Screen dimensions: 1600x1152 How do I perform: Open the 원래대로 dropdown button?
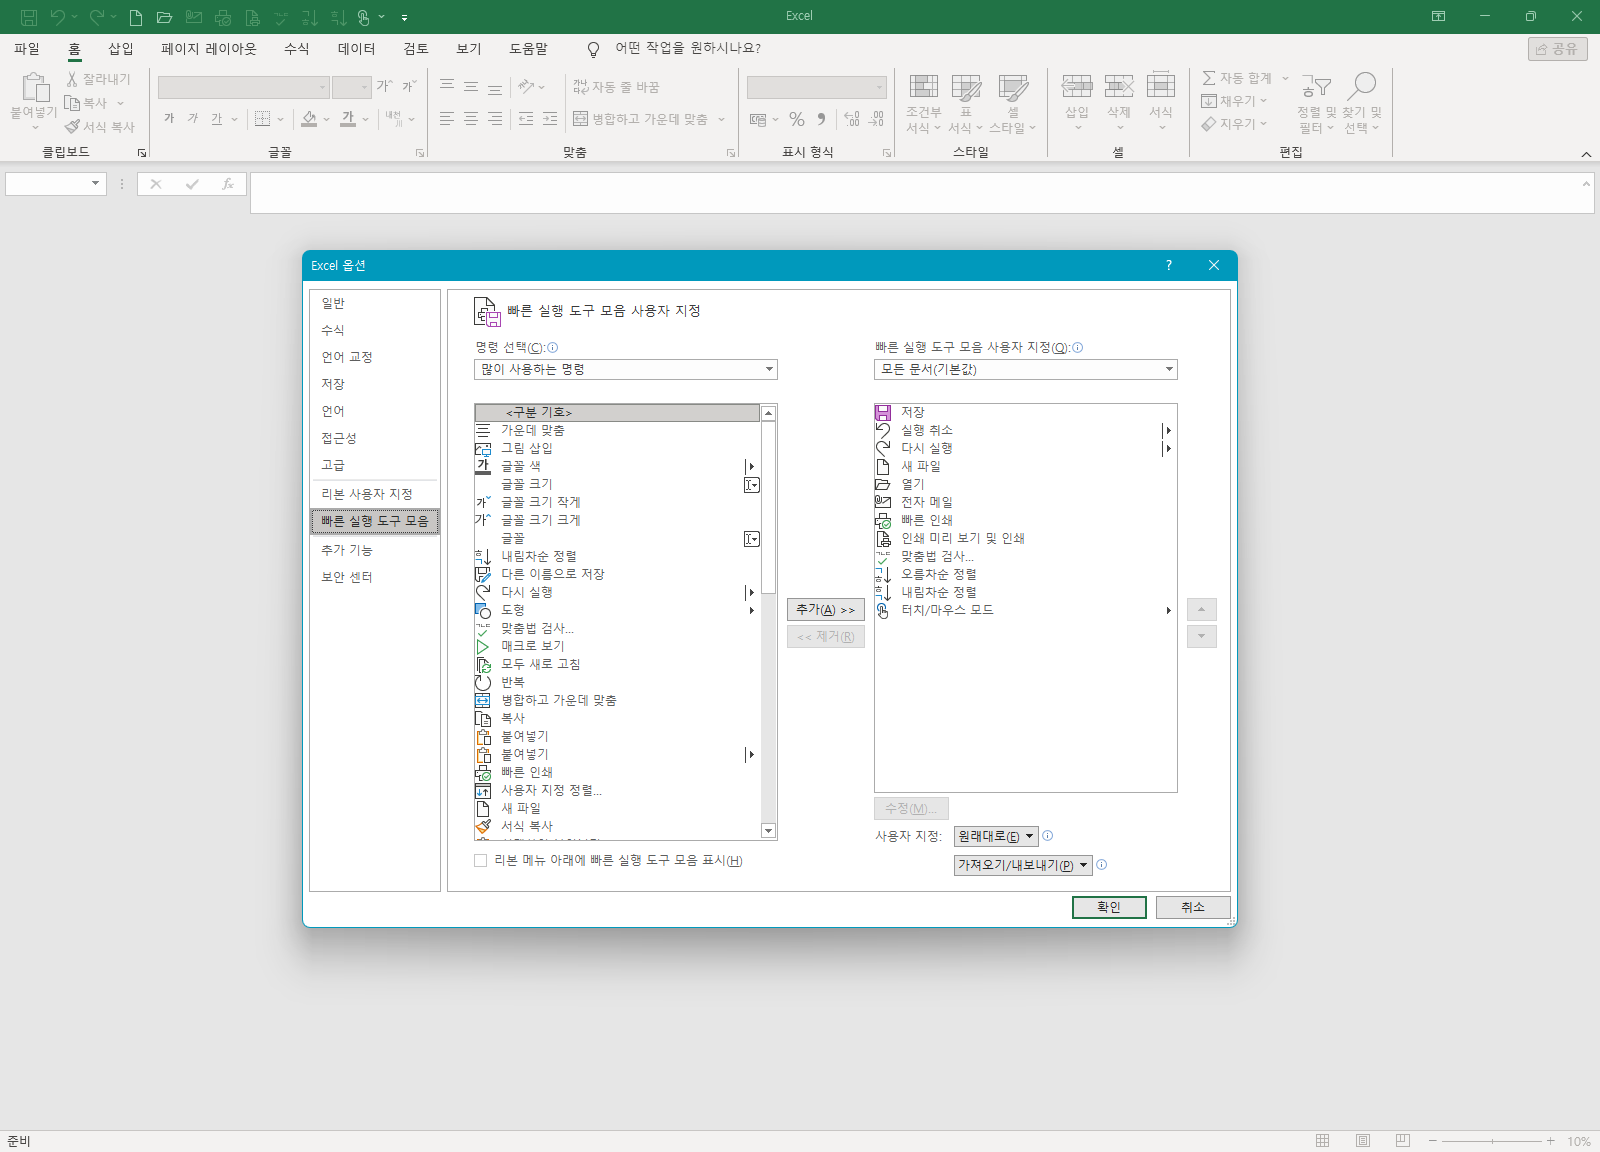point(996,836)
